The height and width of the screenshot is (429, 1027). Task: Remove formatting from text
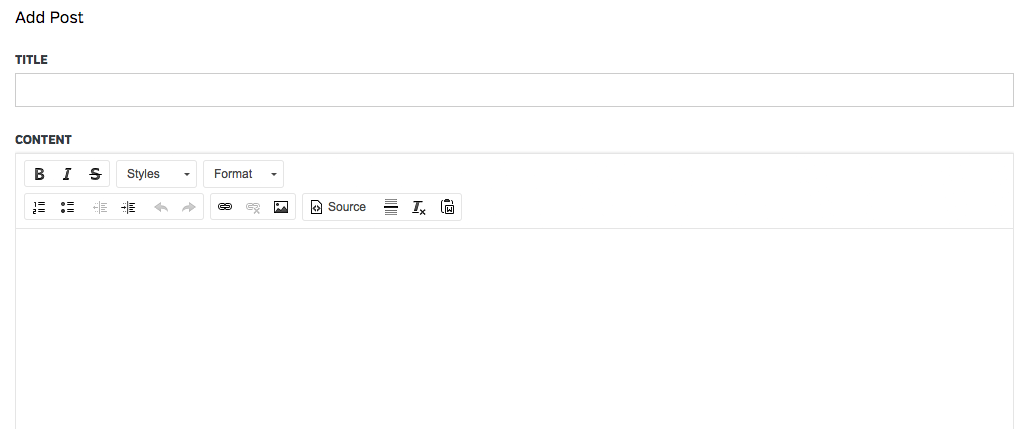pyautogui.click(x=419, y=207)
